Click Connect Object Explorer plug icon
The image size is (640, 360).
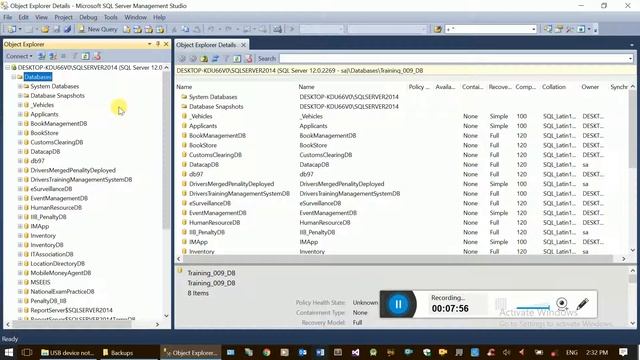click(x=42, y=56)
